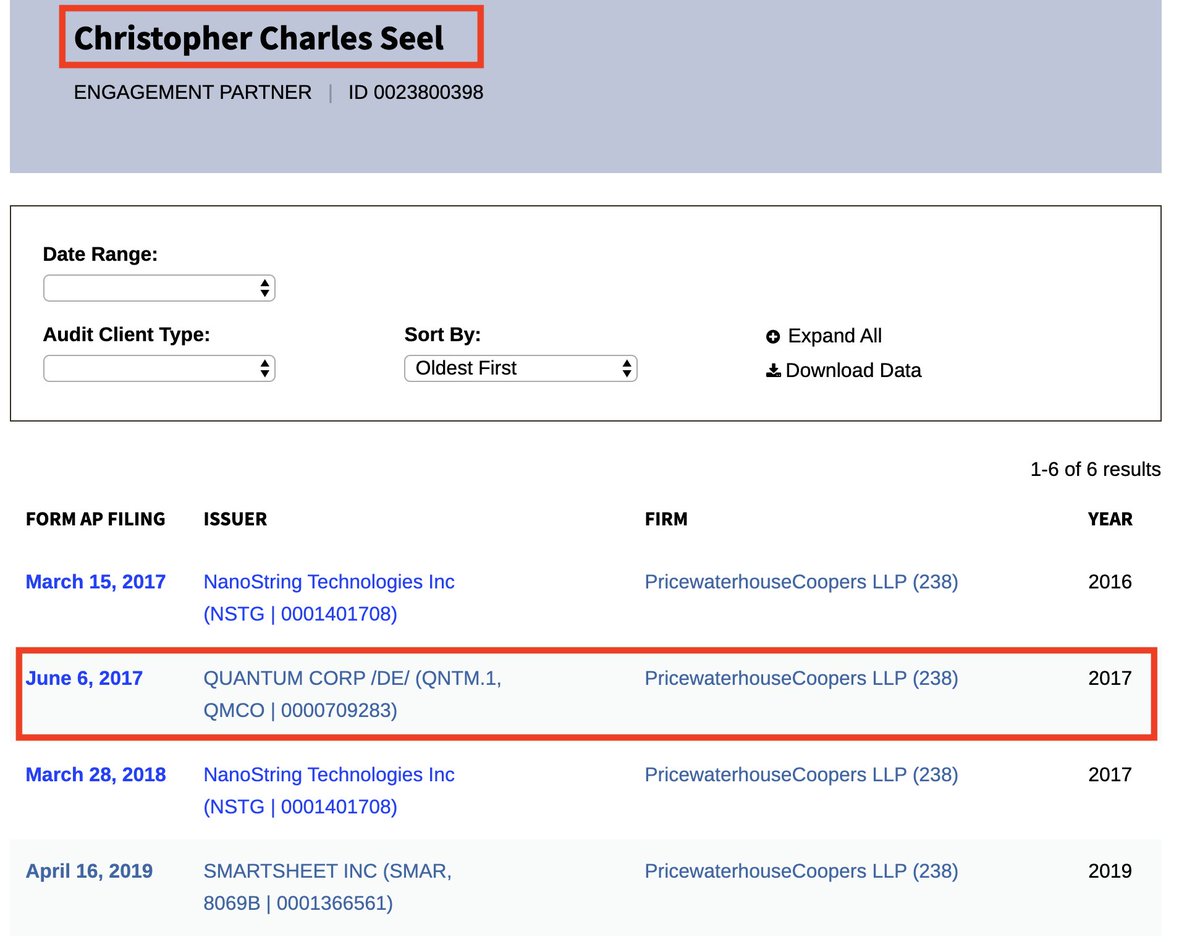Click the FORM AP FILING column header
The image size is (1200, 942).
(x=96, y=519)
